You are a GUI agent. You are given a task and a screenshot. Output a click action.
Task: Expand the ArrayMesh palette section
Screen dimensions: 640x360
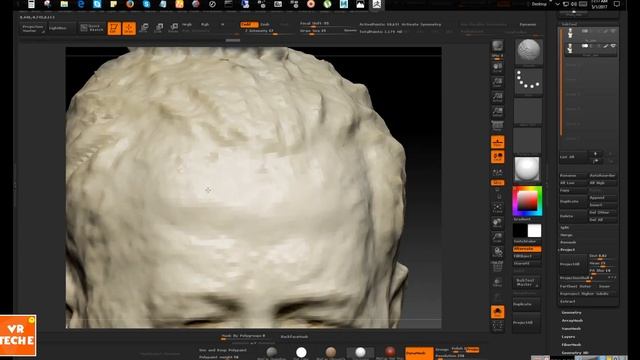[573, 320]
